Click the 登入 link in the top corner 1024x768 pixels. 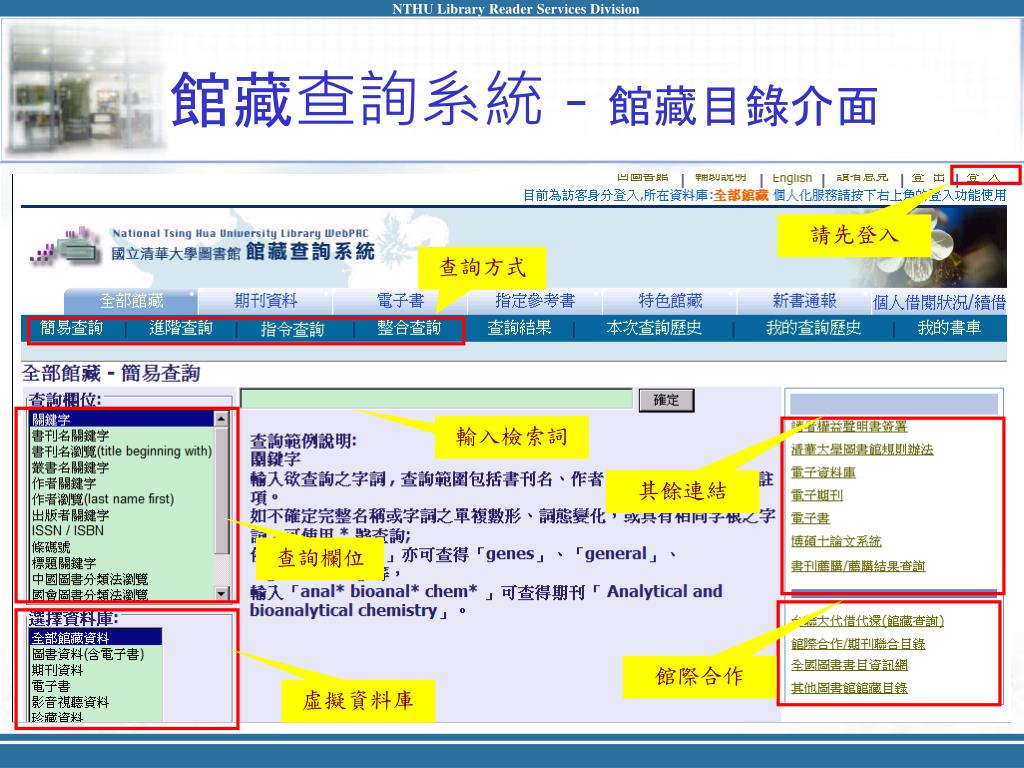[x=984, y=176]
